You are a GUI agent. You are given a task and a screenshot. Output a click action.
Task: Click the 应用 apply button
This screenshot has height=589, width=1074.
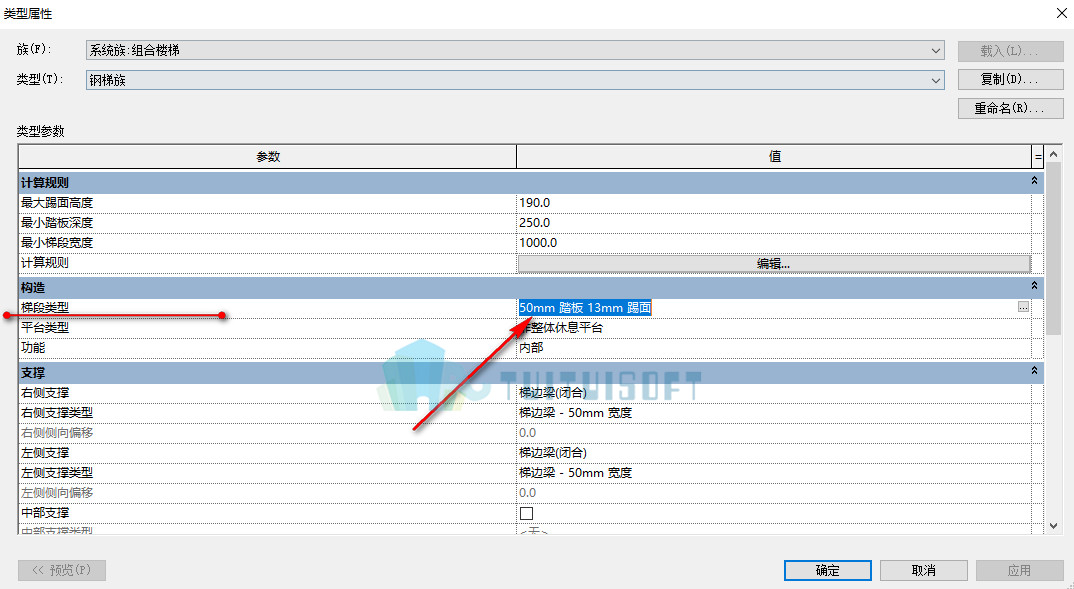click(1019, 571)
